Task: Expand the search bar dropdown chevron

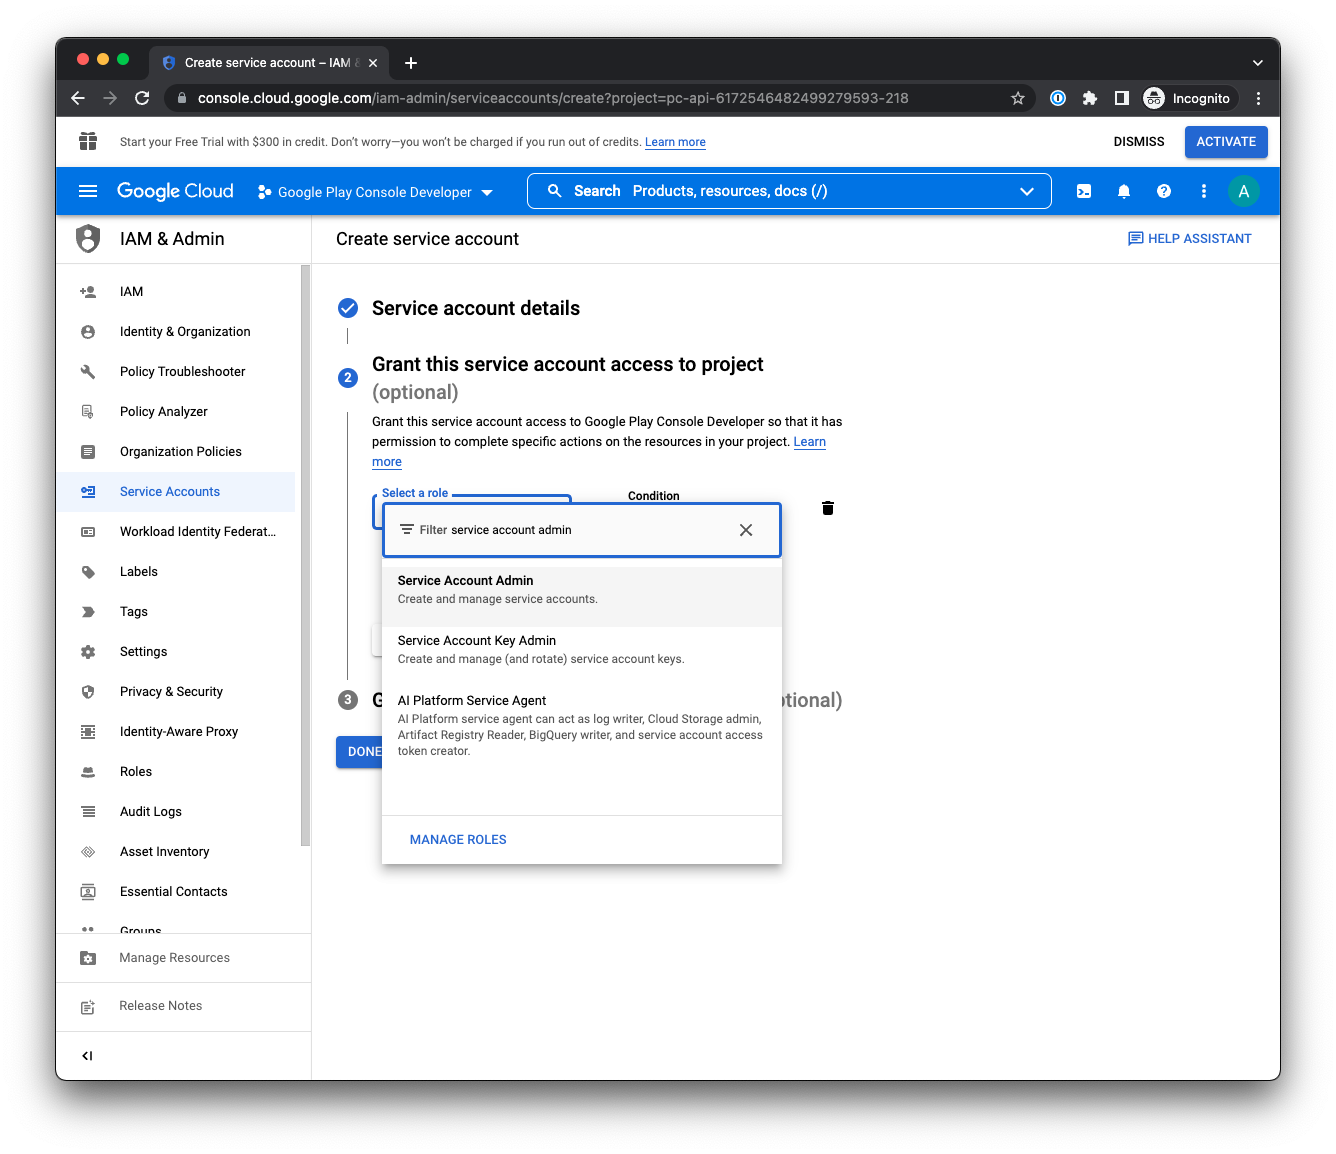Action: (x=1027, y=191)
